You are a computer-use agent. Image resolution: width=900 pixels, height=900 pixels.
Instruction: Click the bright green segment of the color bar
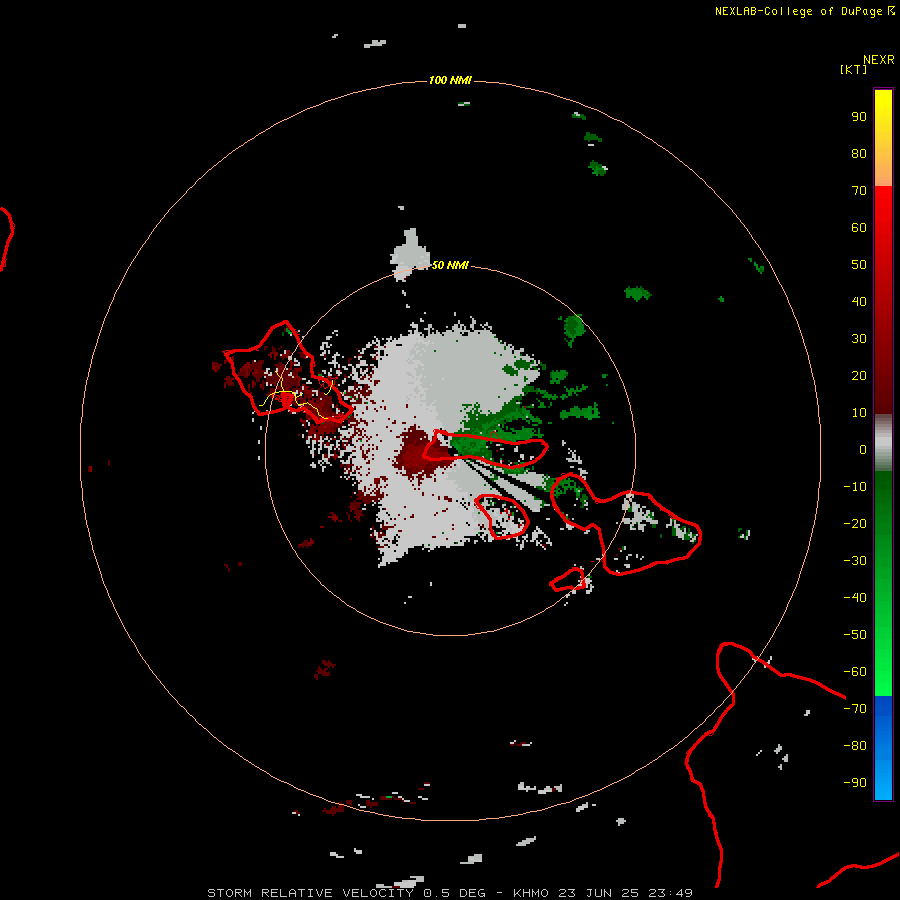(x=883, y=583)
